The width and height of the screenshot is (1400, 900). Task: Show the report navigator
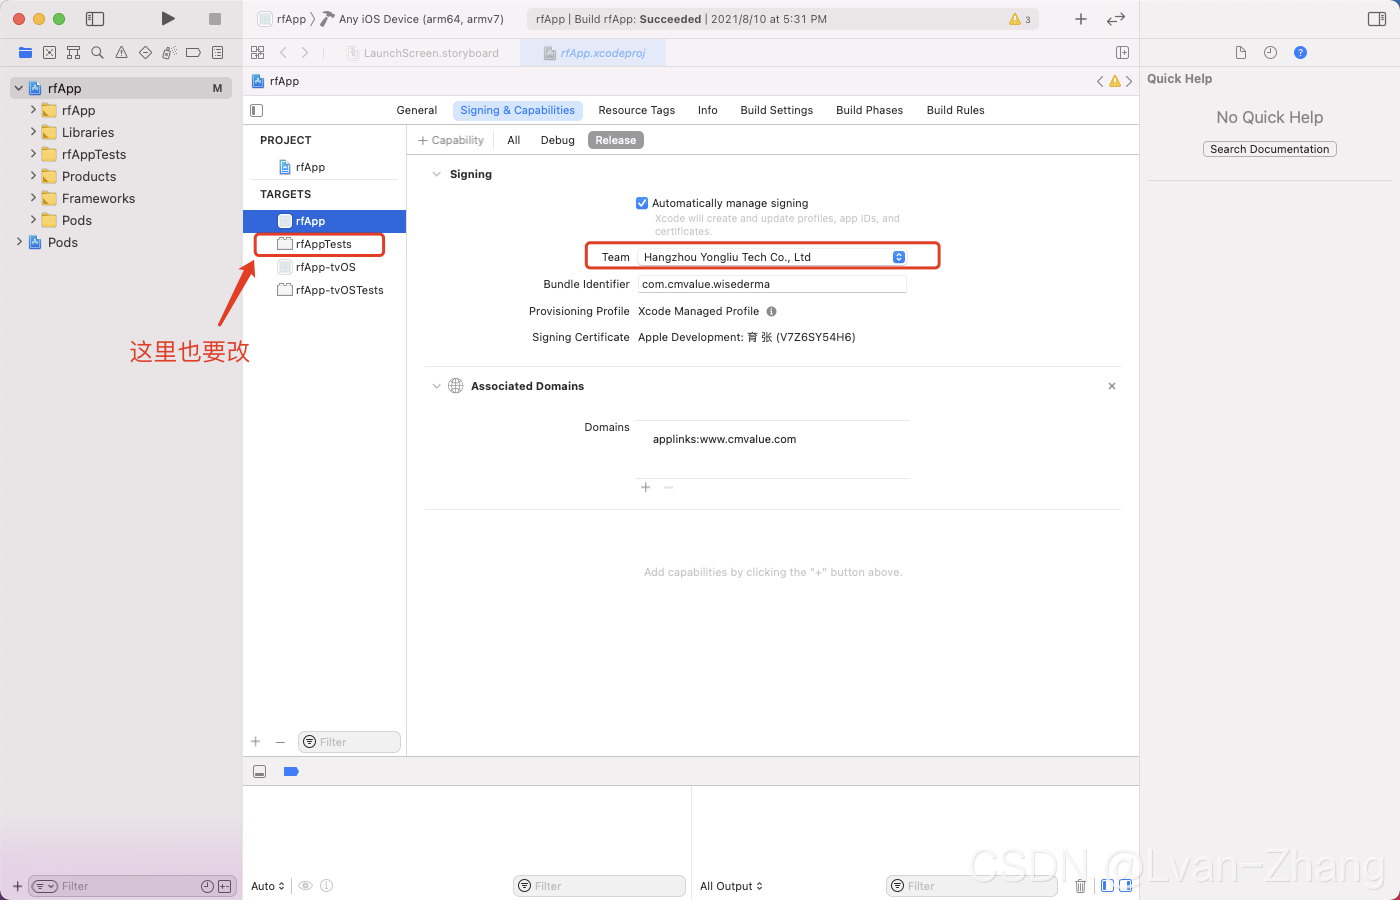coord(217,52)
